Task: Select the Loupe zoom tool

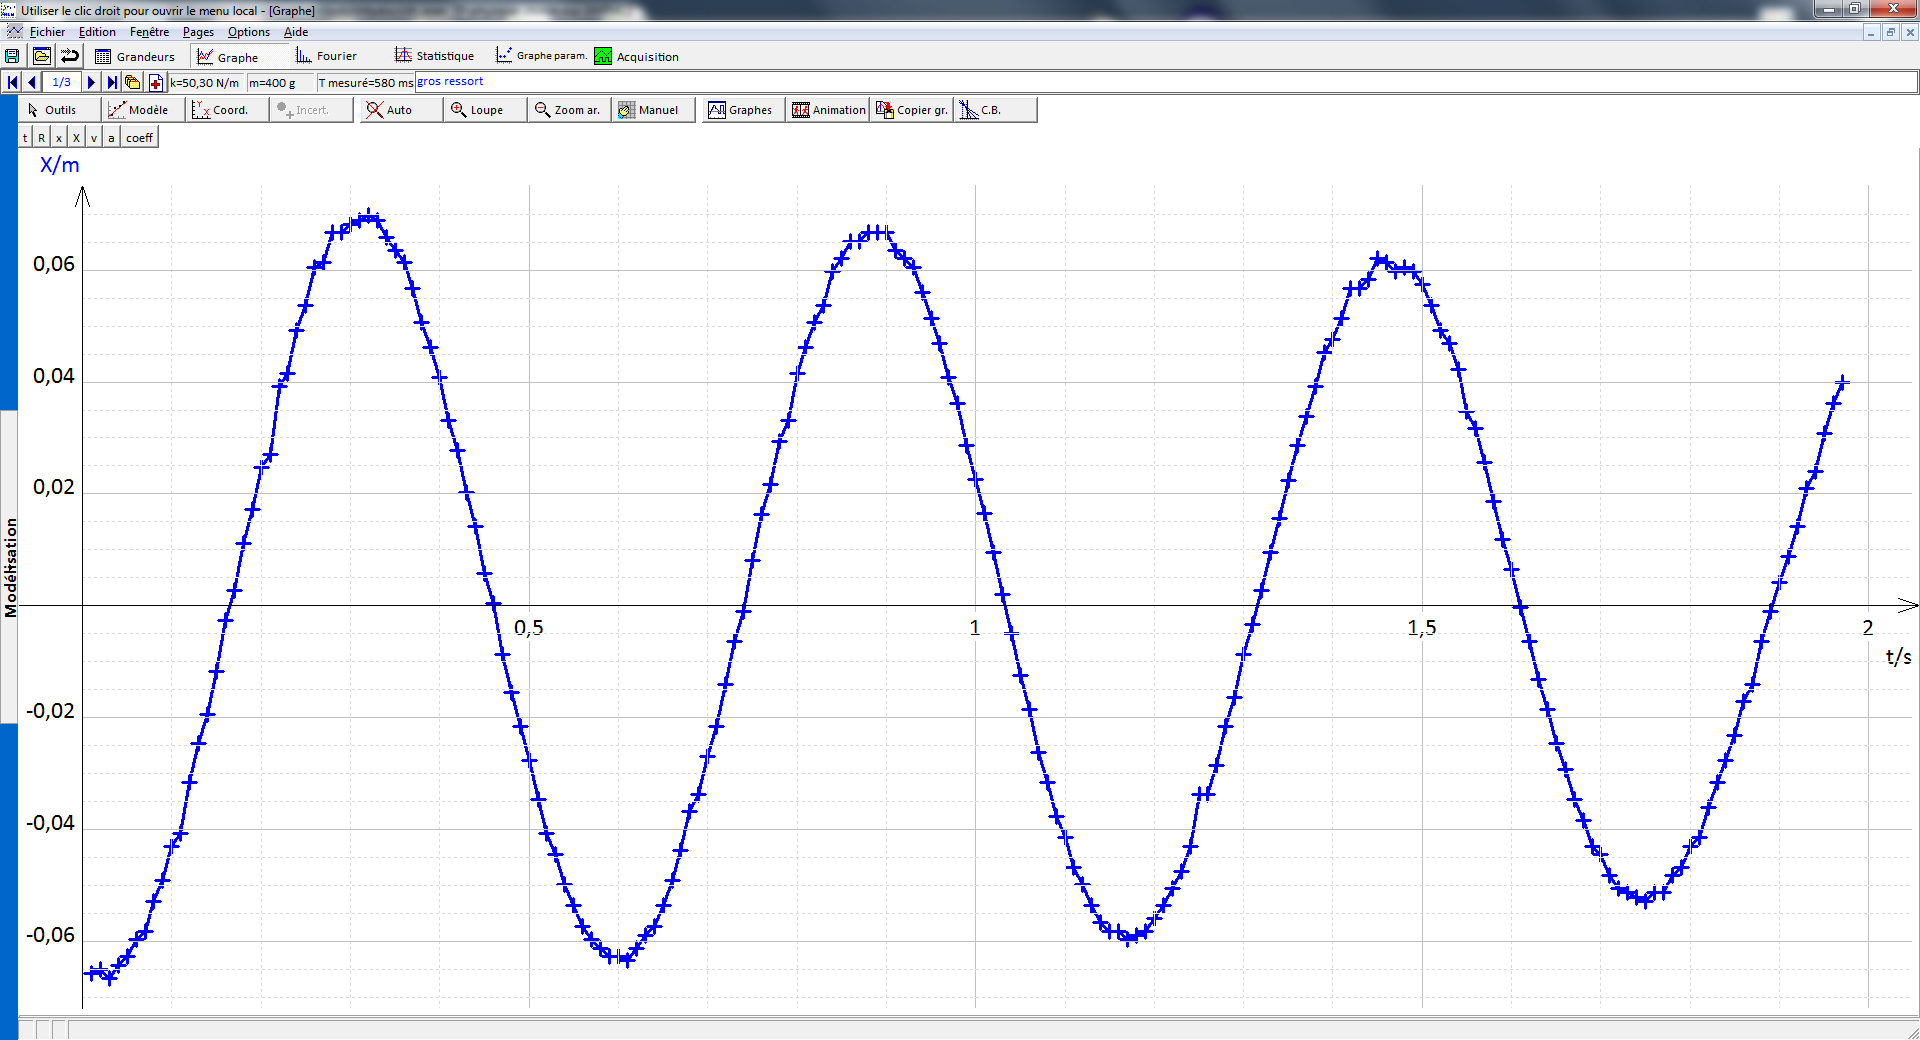Action: (x=484, y=110)
